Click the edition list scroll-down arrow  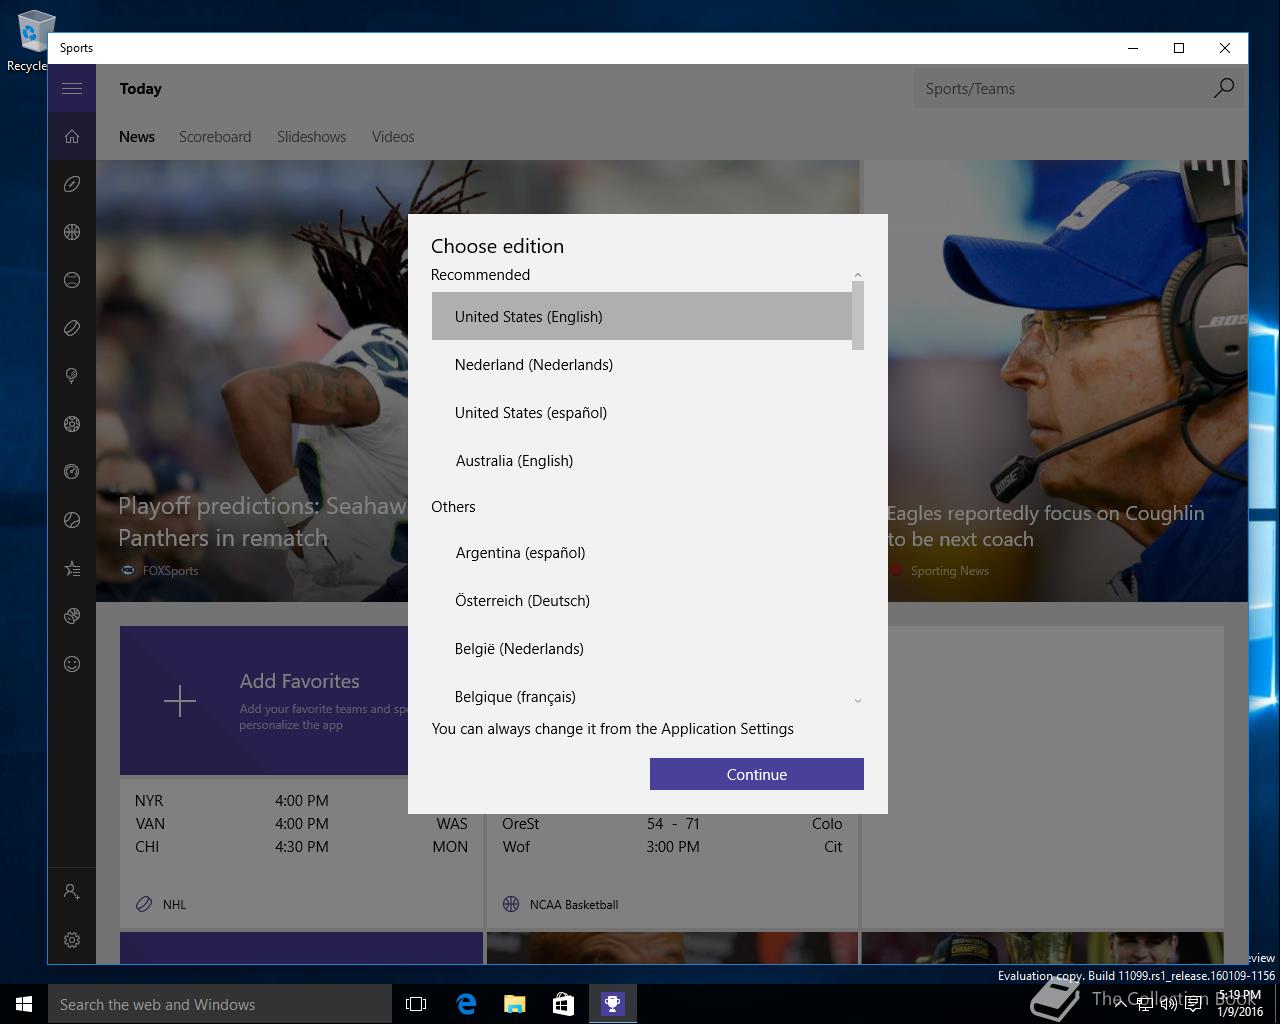857,701
